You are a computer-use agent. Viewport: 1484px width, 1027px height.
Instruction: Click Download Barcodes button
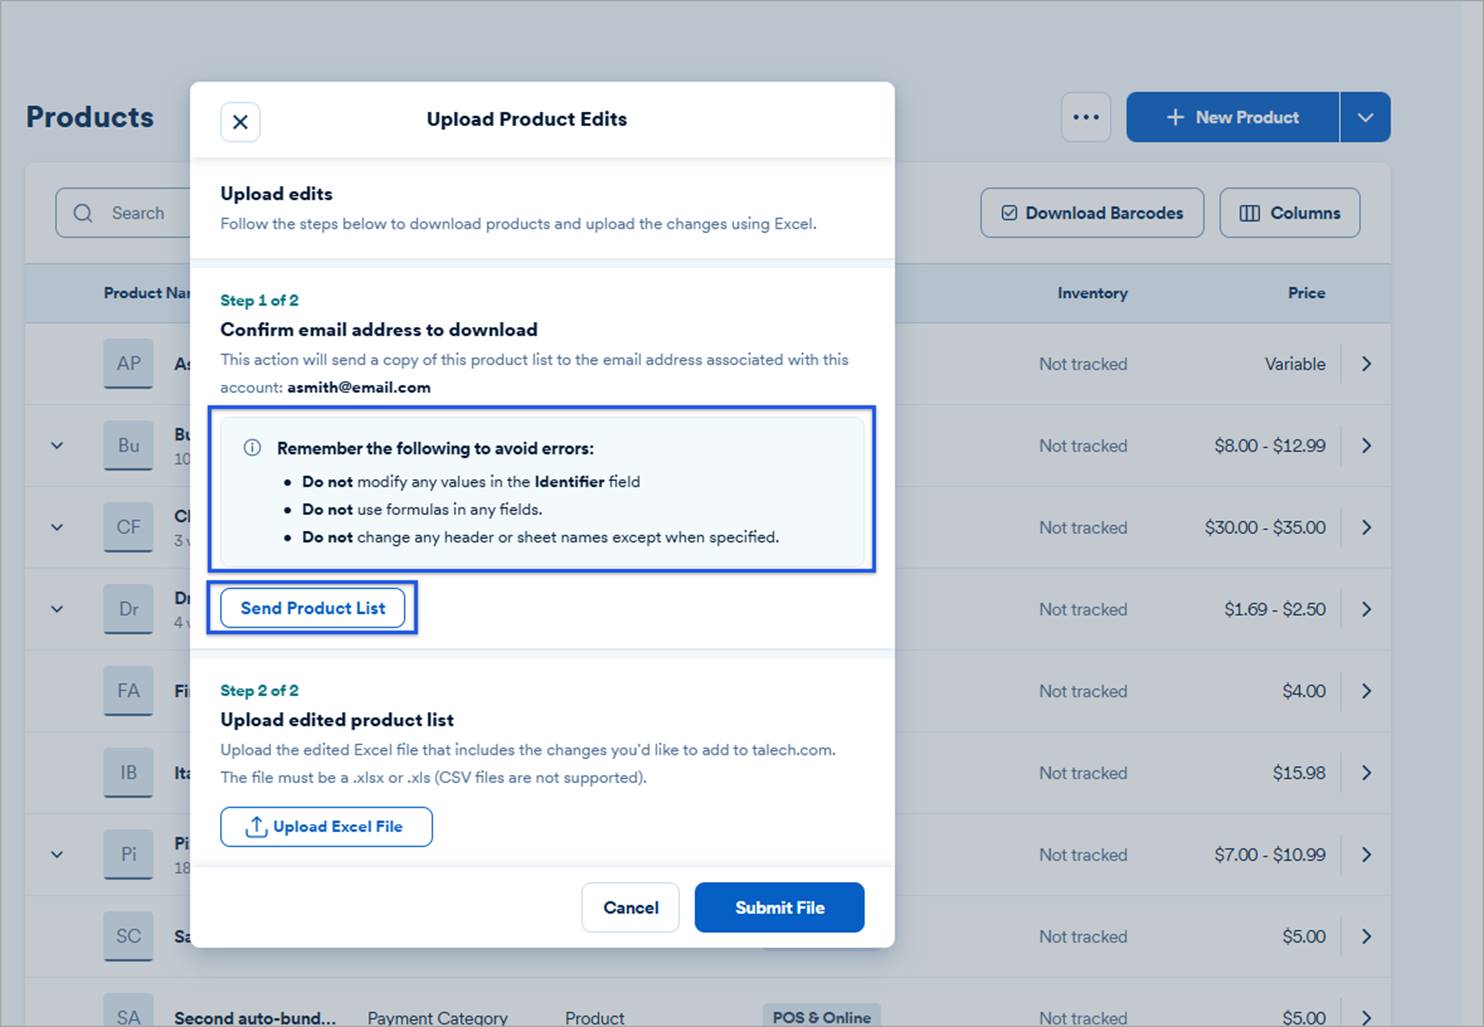pos(1092,213)
